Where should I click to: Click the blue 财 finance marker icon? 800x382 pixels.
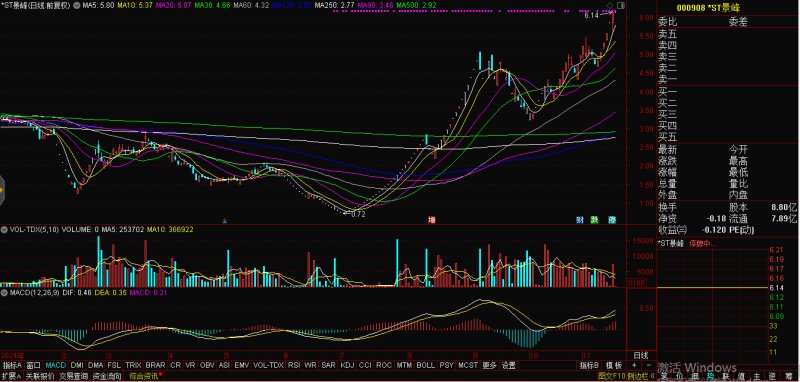[x=580, y=220]
